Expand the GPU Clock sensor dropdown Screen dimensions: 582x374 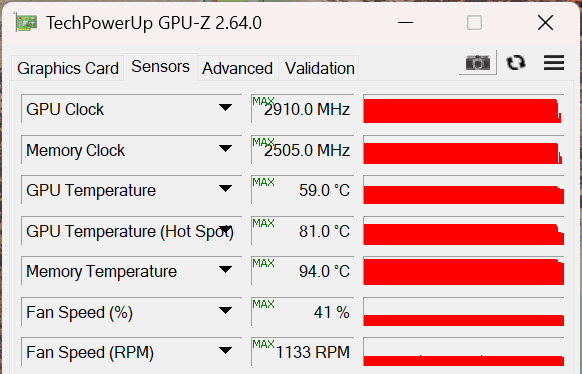point(225,108)
